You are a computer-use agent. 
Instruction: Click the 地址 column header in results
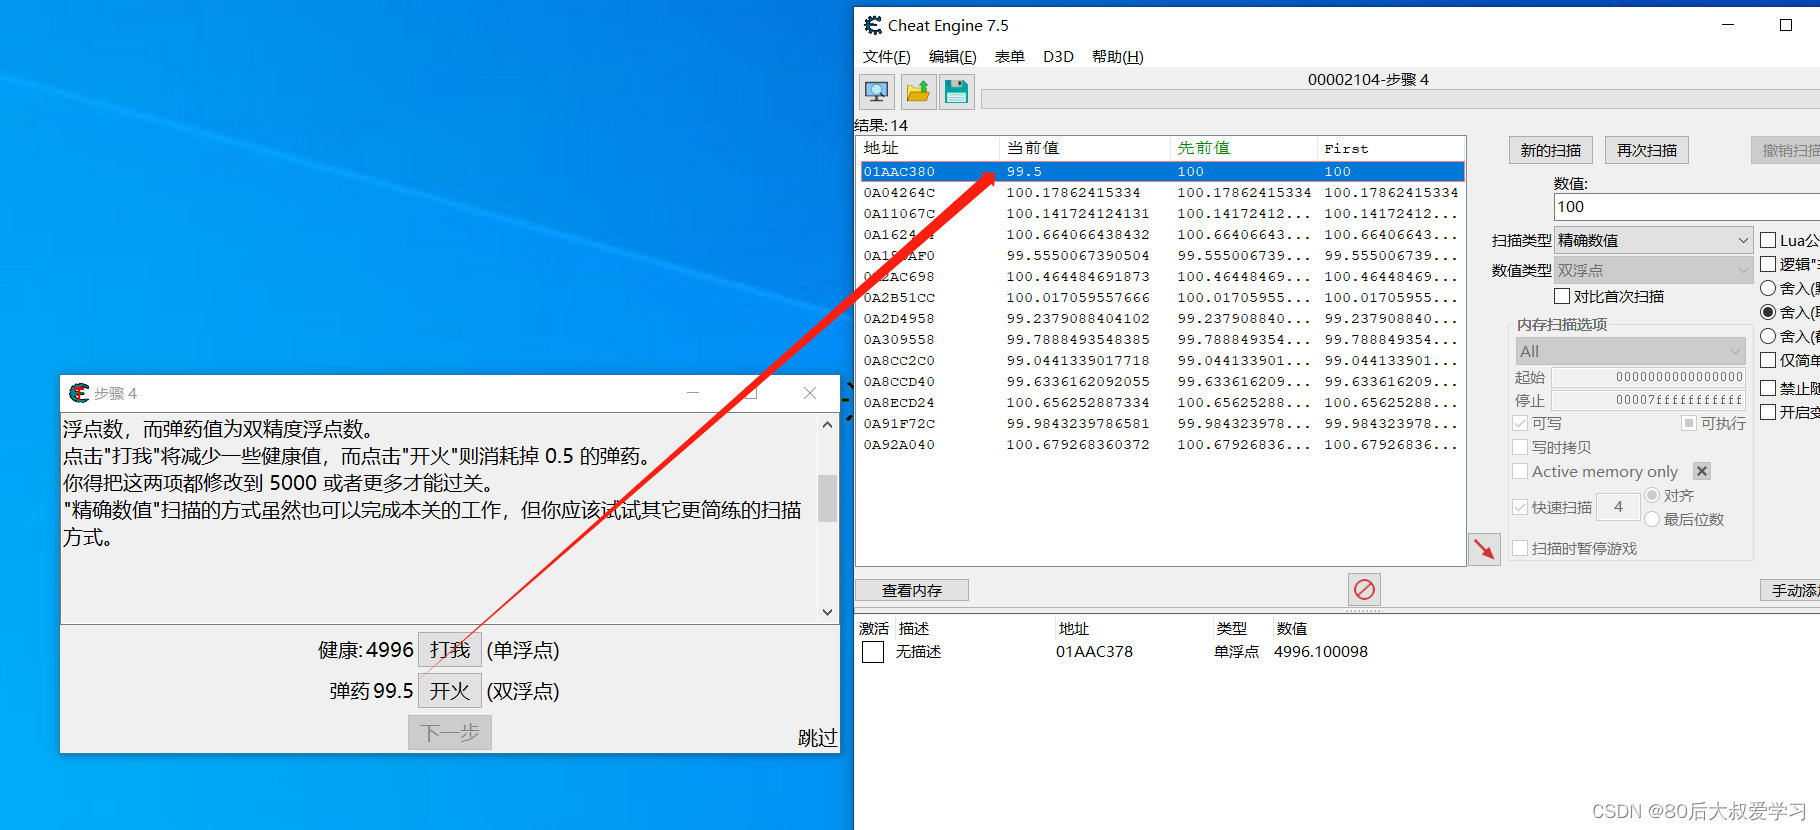(x=928, y=148)
